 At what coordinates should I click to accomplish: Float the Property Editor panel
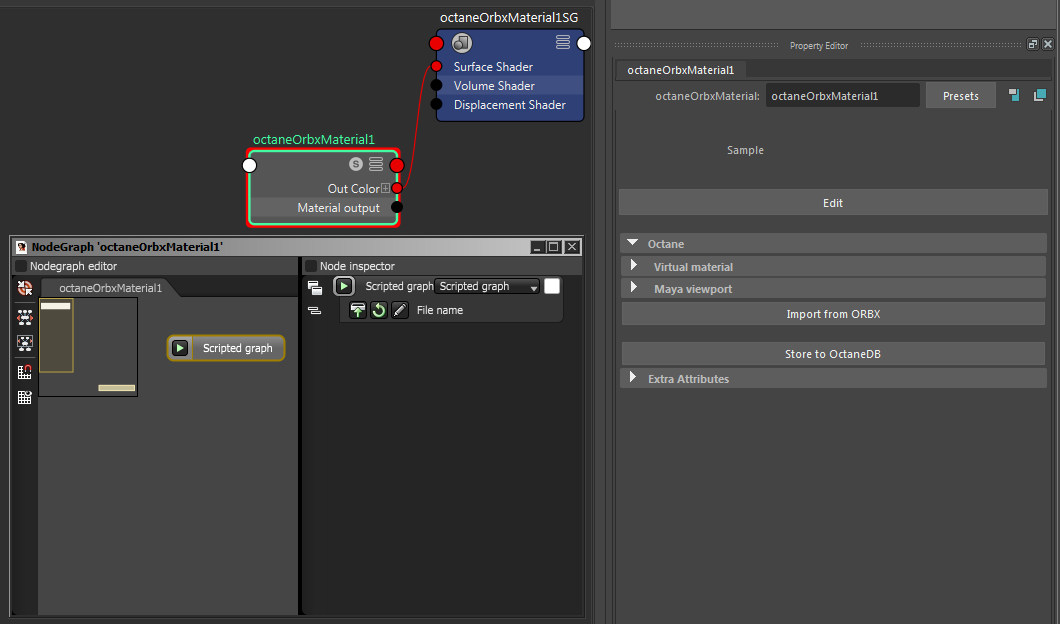click(x=1032, y=45)
